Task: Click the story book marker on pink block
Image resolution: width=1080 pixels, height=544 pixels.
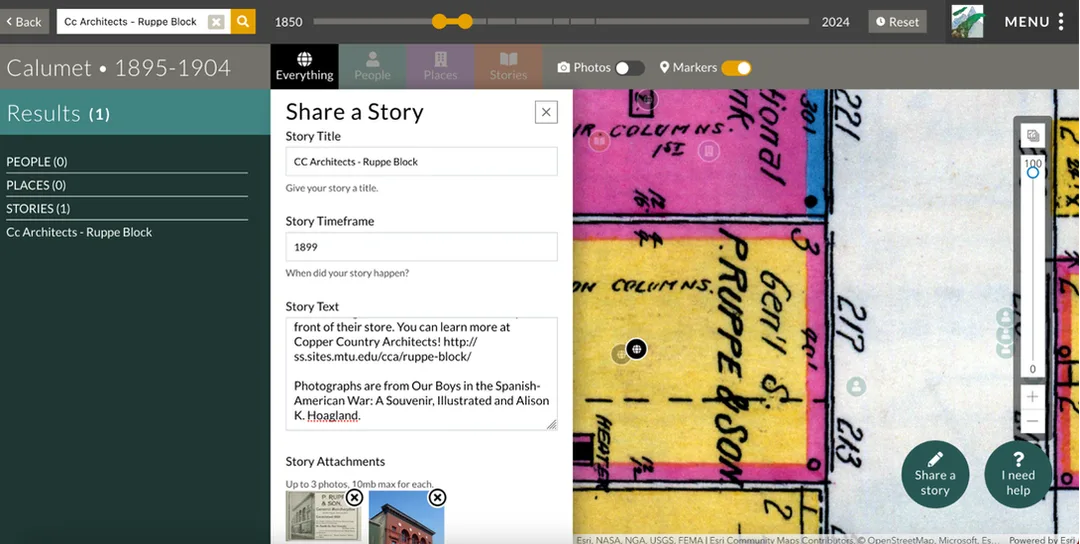Action: (599, 141)
